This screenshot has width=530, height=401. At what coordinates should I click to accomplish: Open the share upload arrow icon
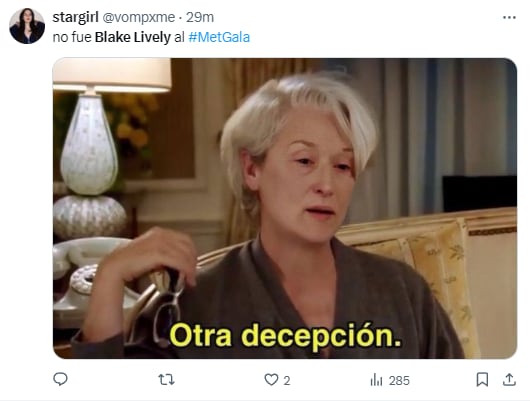(x=509, y=379)
